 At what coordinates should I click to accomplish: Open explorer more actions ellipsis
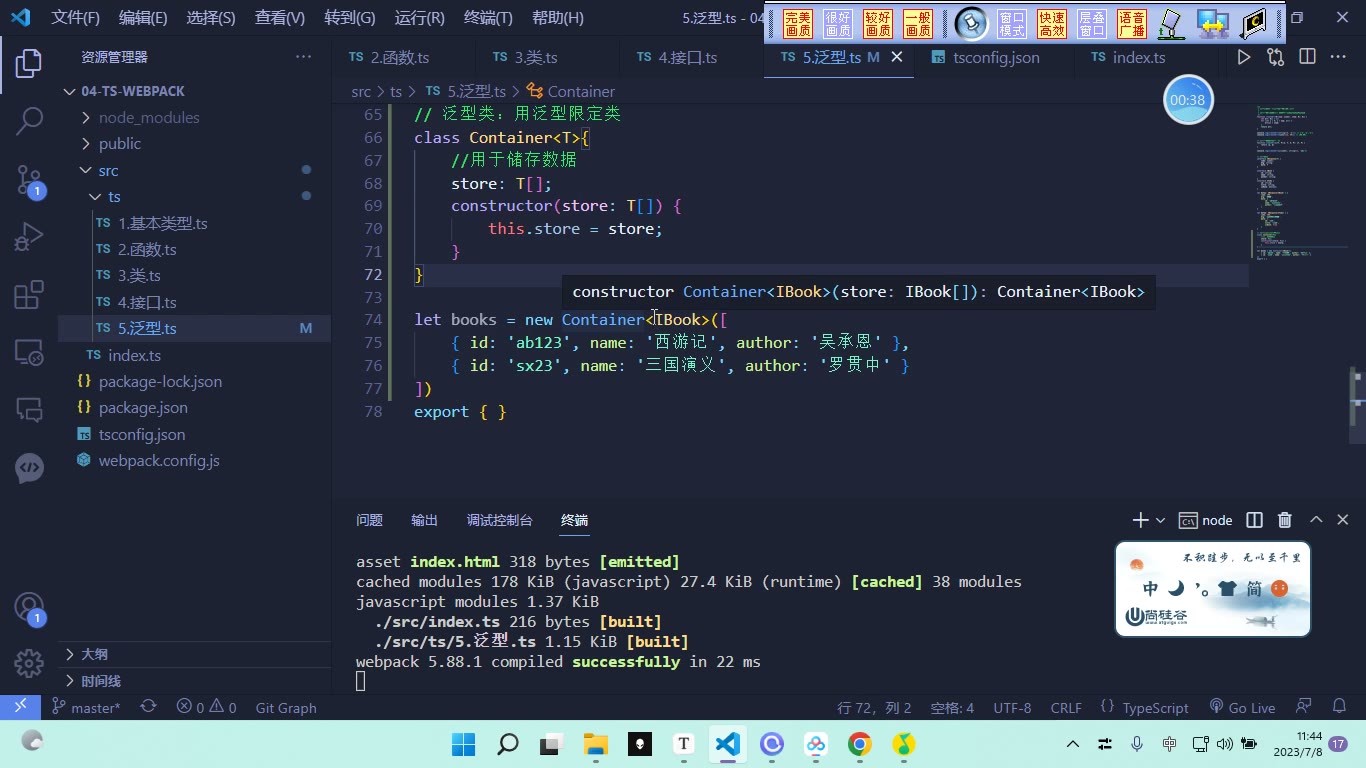303,57
